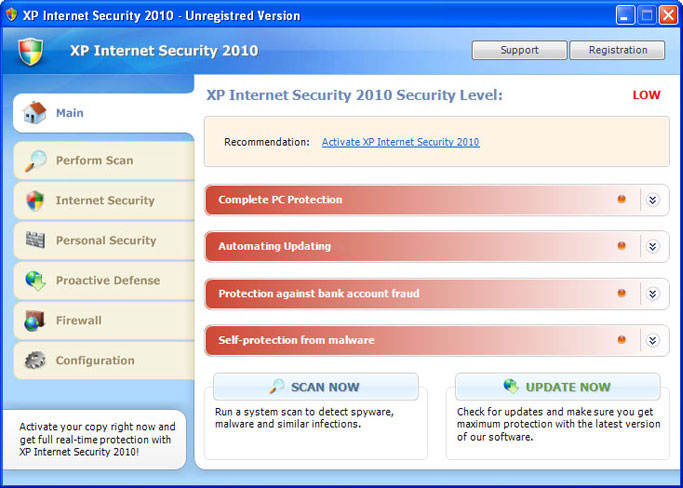Screen dimensions: 683x488
Task: Click the small shield icon in title bar
Action: 11,14
